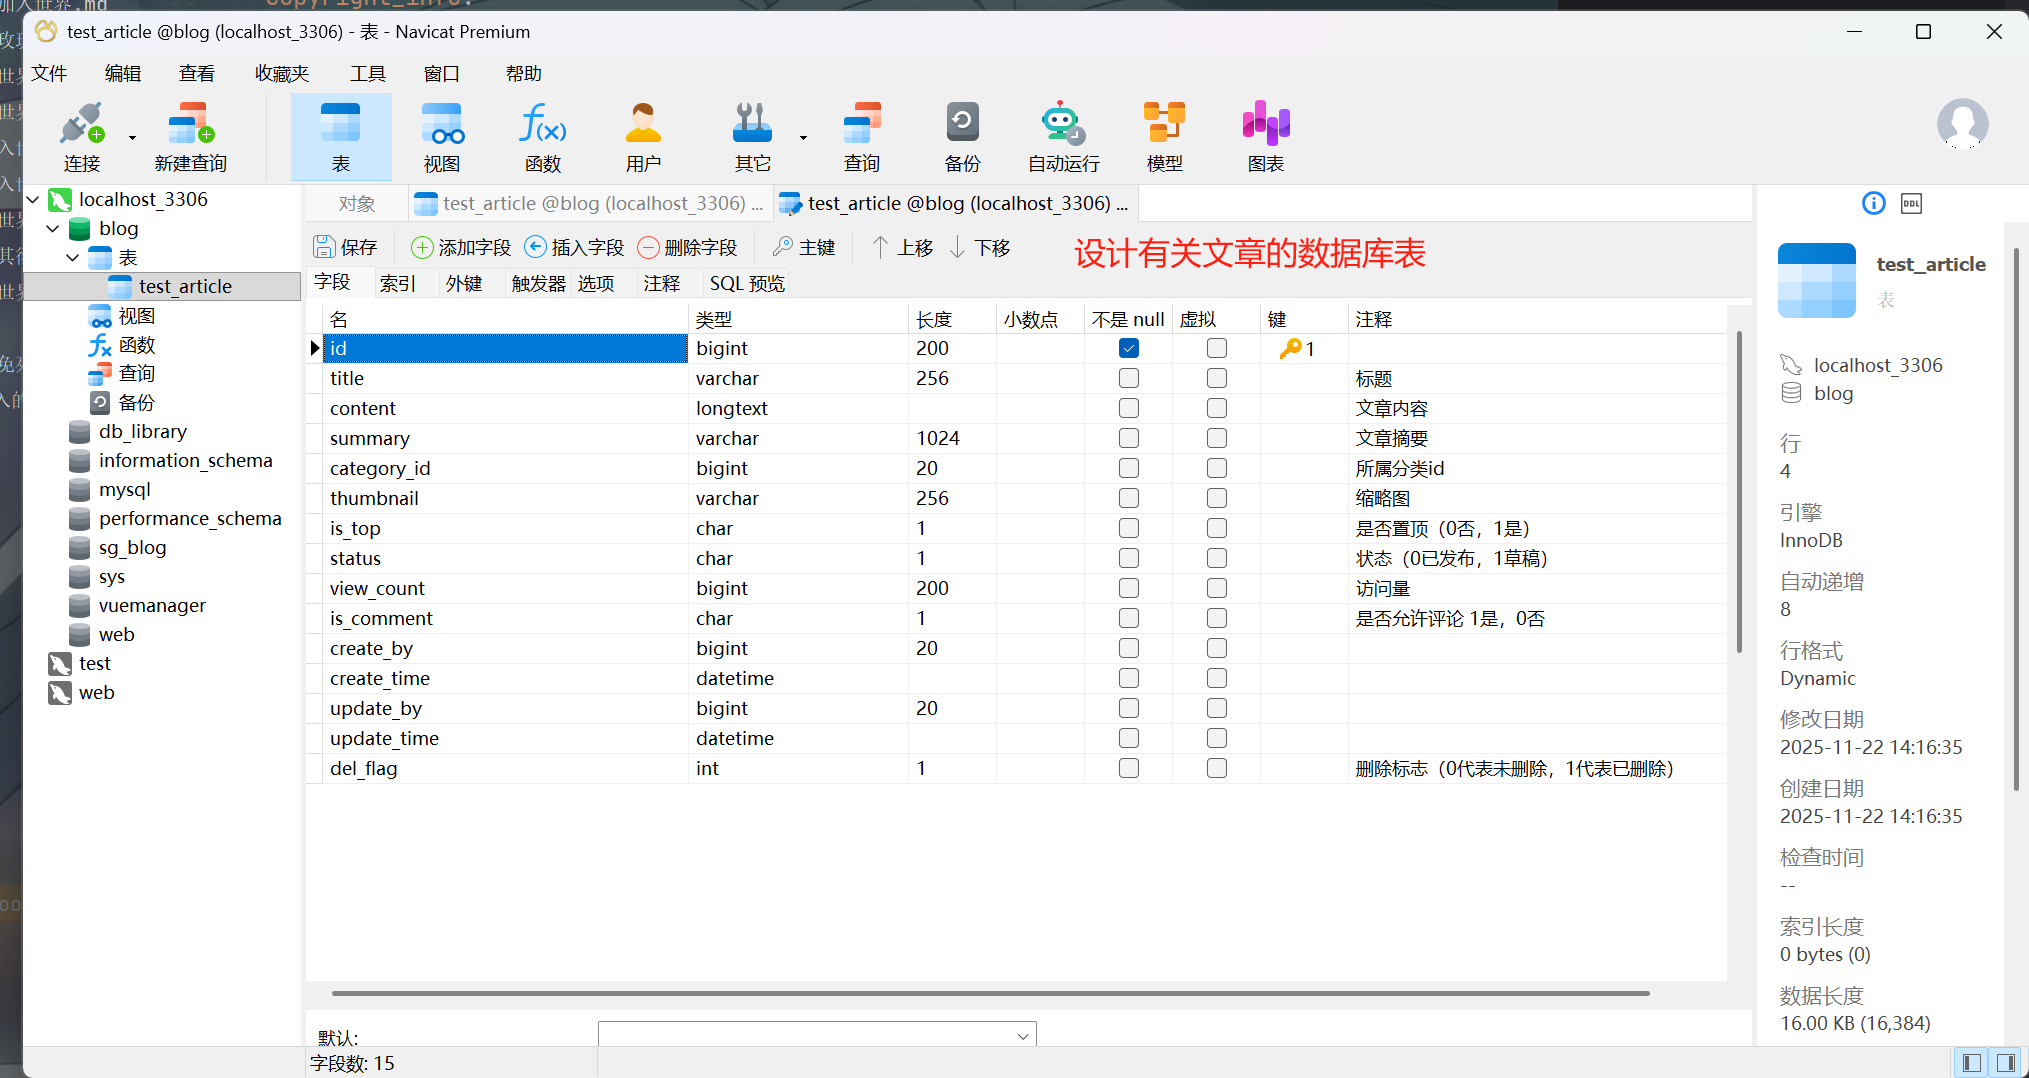Open the 备份 (Backup) toolbar icon
This screenshot has height=1078, width=2029.
point(961,136)
